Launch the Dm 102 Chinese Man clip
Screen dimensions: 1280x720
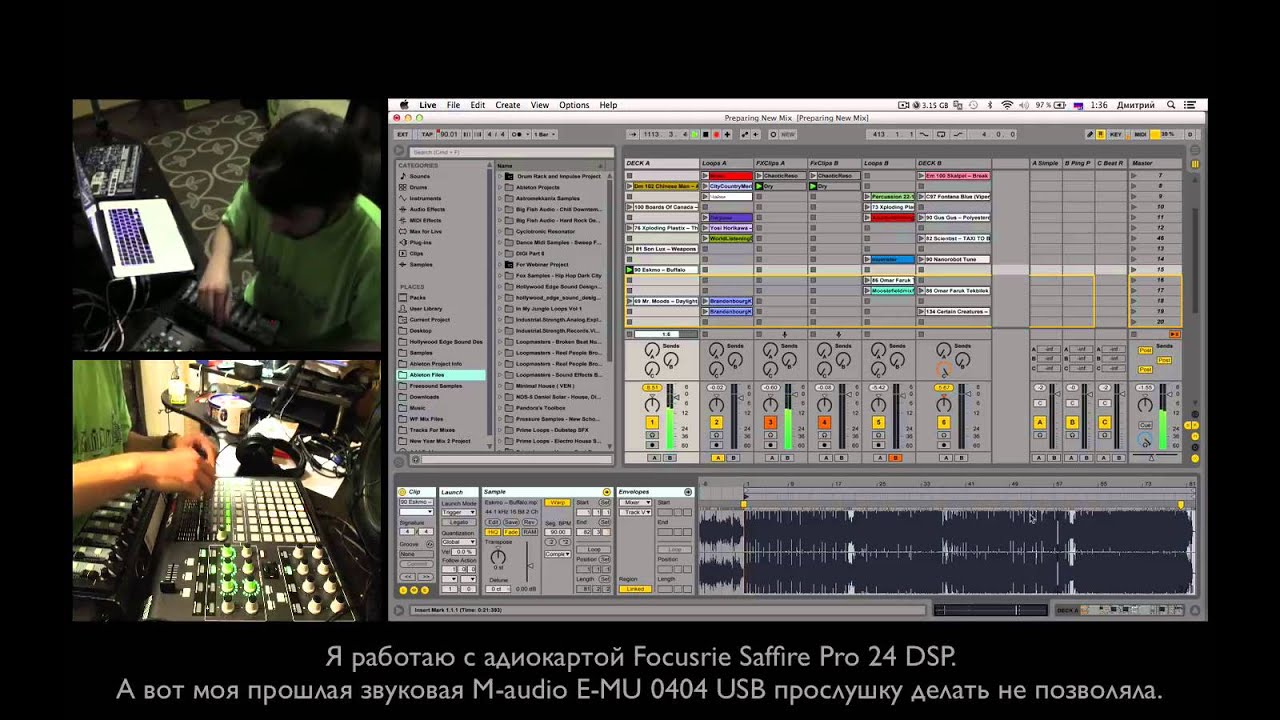coord(630,186)
